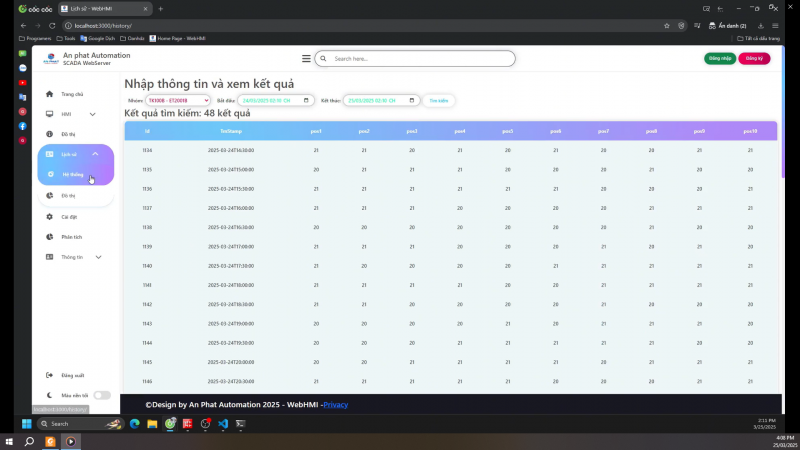Open the Home Page - WebHMI bookmark
Image resolution: width=800 pixels, height=450 pixels.
tap(178, 38)
